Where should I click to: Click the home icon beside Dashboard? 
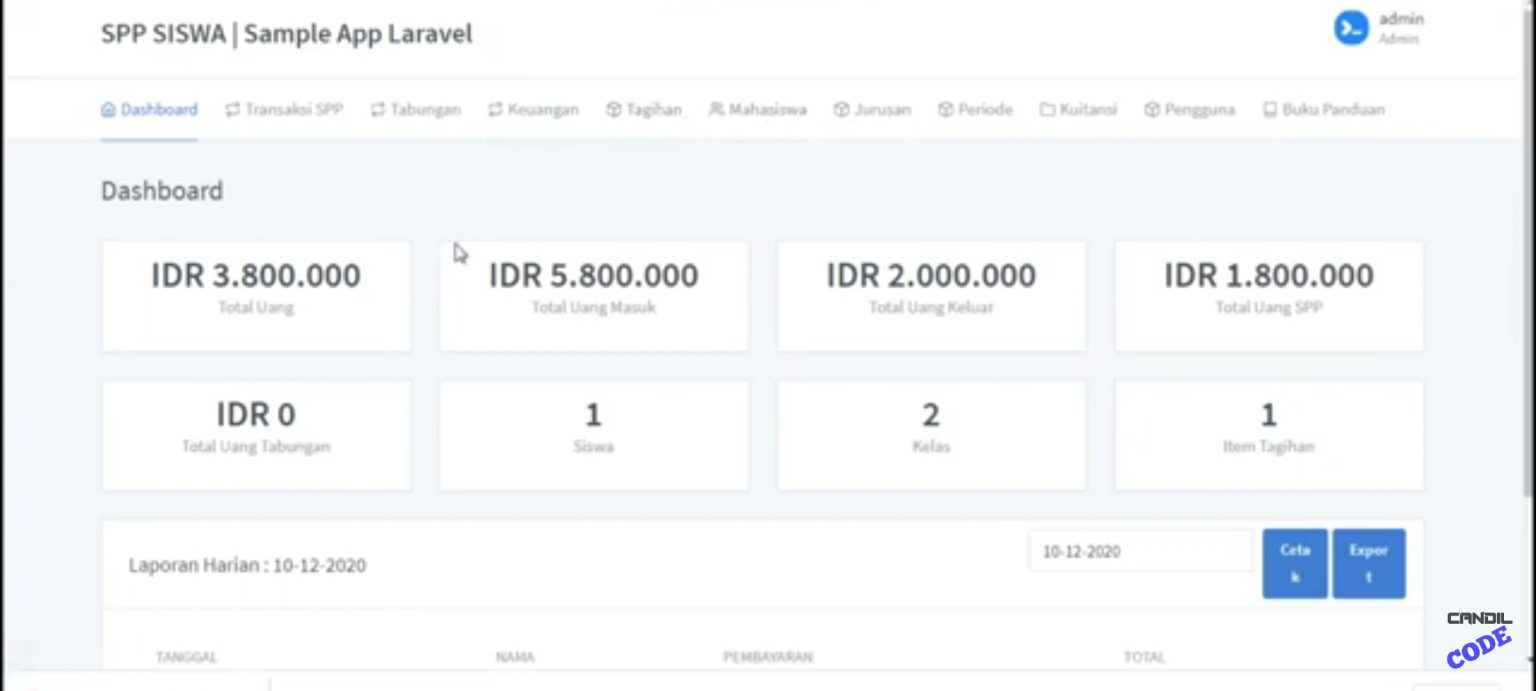coord(108,110)
